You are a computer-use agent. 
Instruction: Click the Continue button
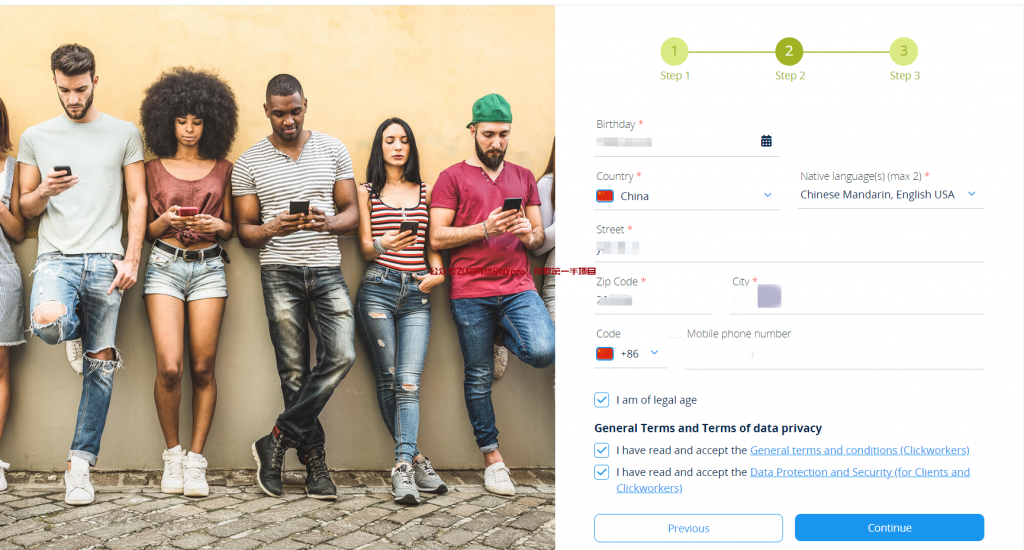[889, 528]
